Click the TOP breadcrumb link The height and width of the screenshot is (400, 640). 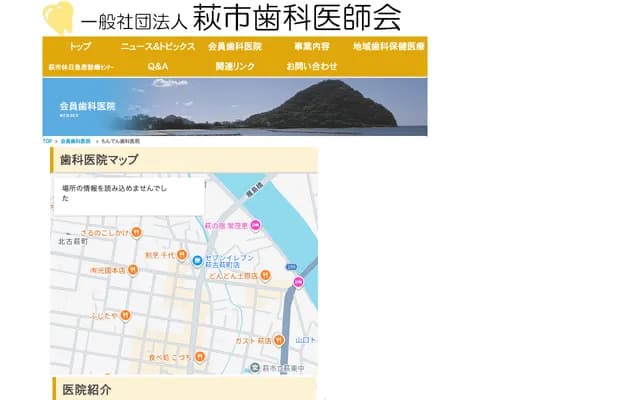(x=46, y=141)
